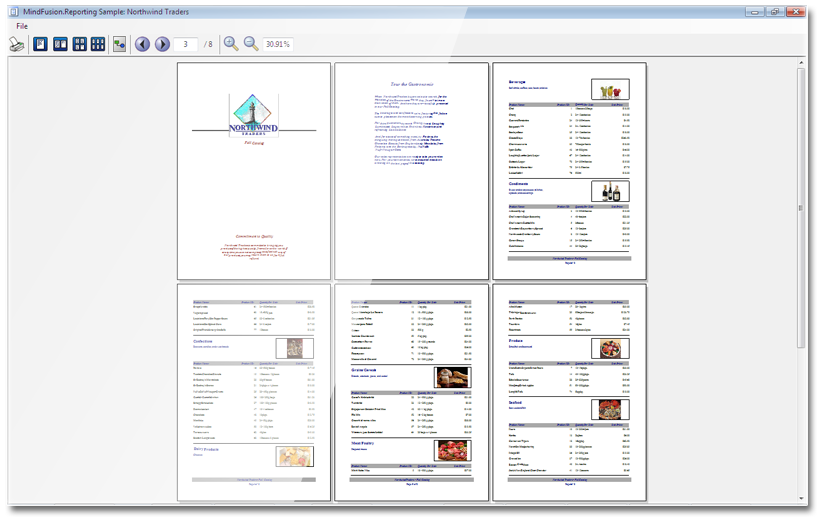Restore down the preview window

click(776, 10)
